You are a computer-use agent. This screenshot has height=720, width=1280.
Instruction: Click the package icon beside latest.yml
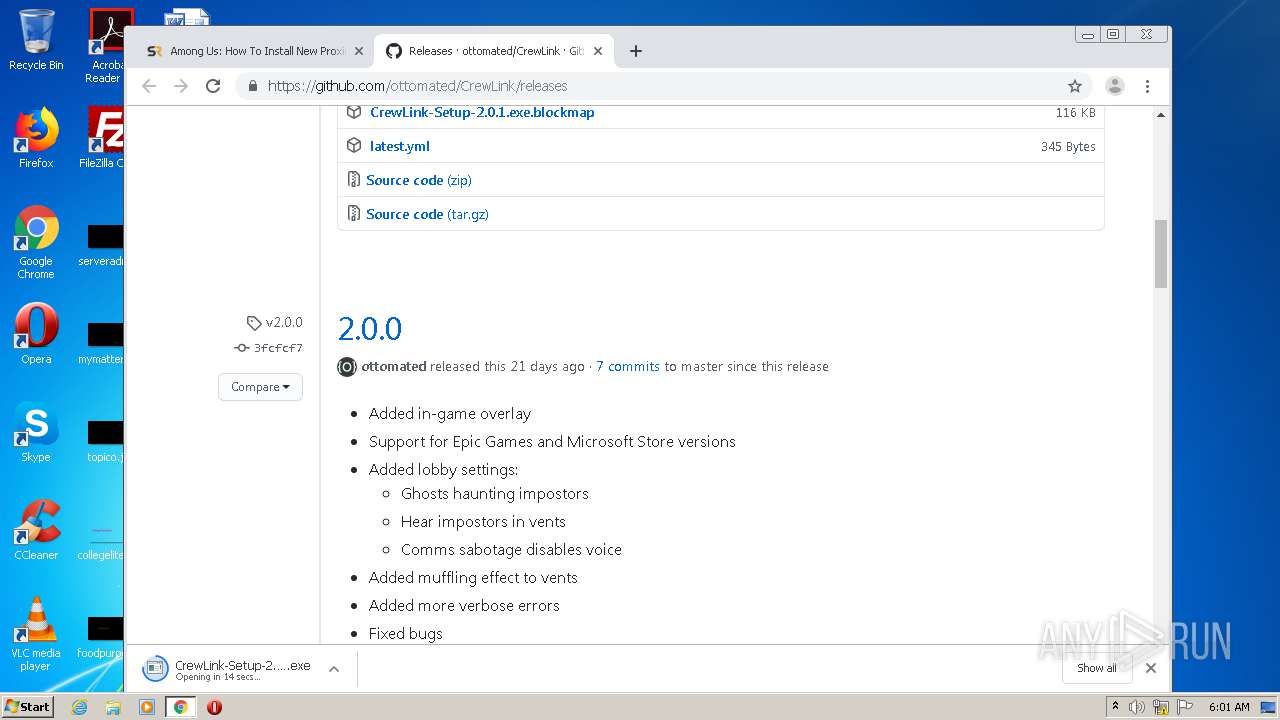pos(354,146)
